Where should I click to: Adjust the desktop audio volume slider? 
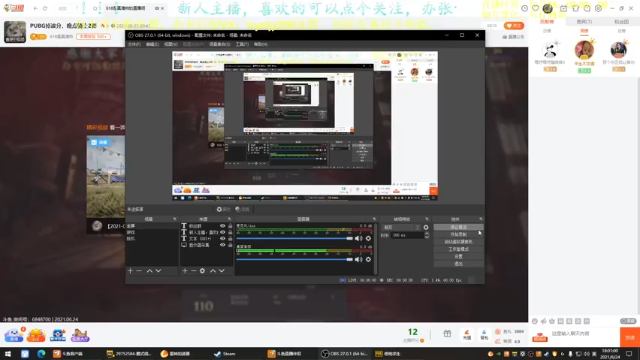click(x=294, y=259)
